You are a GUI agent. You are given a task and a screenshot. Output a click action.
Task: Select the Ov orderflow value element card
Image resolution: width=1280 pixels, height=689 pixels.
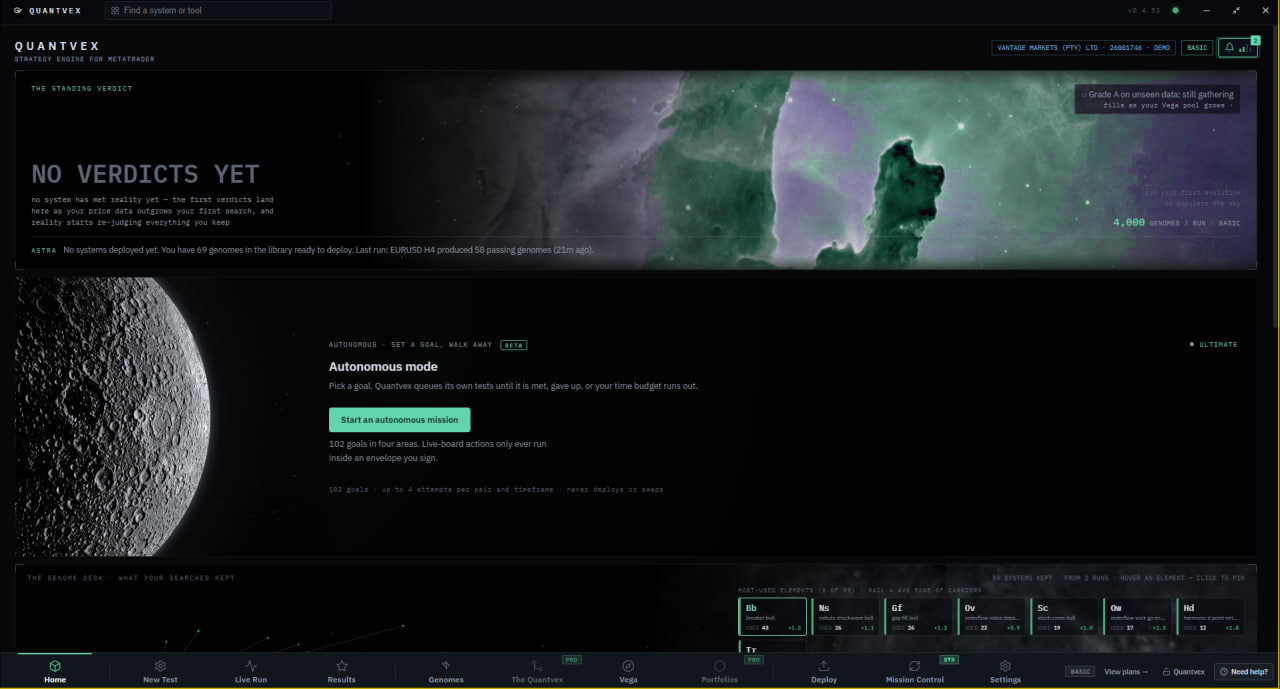(992, 617)
